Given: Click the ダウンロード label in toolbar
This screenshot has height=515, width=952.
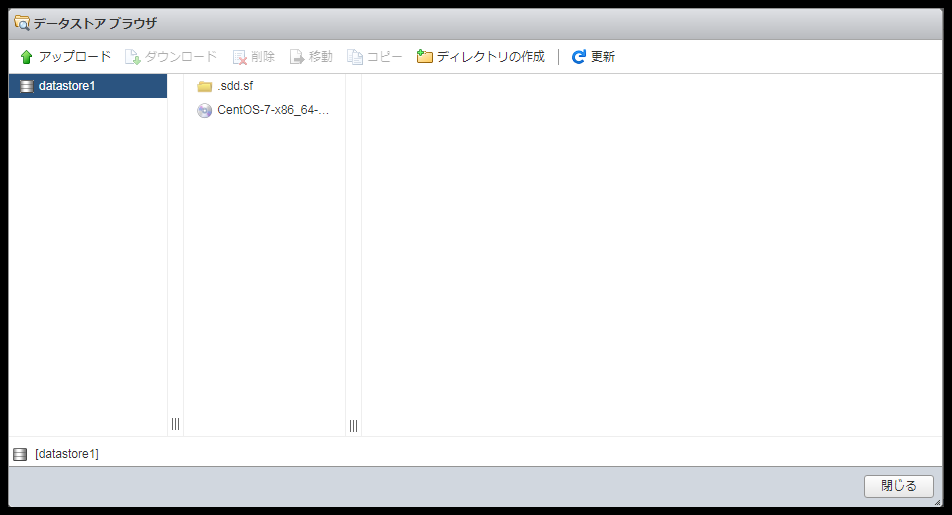Looking at the screenshot, I should [180, 56].
